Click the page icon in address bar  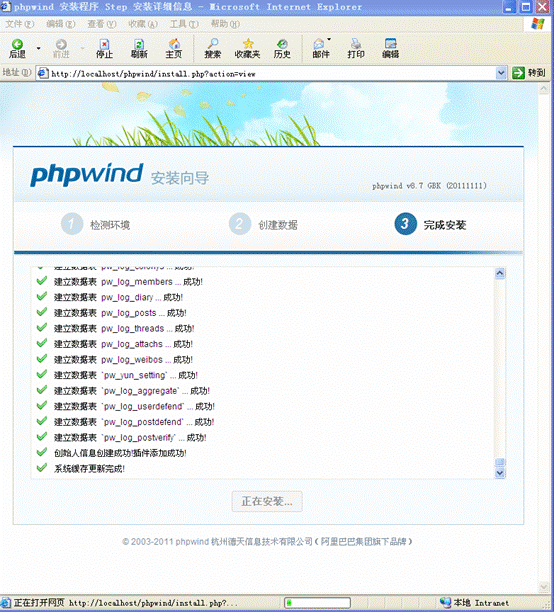[43, 73]
